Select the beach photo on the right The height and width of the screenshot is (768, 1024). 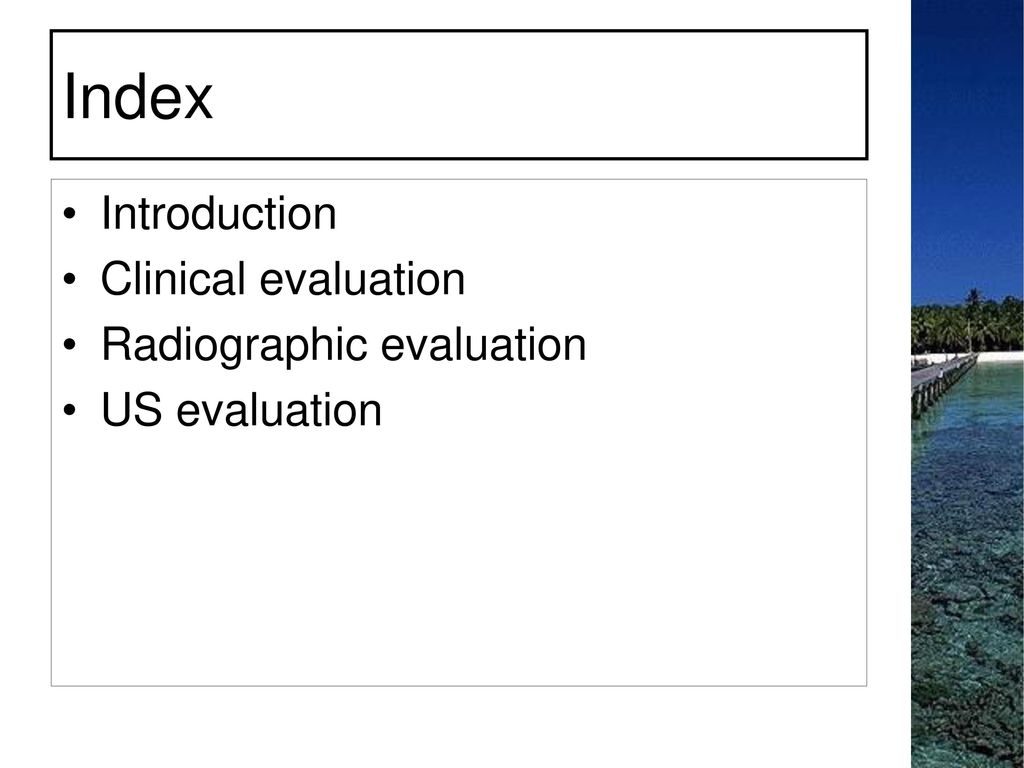(x=967, y=384)
